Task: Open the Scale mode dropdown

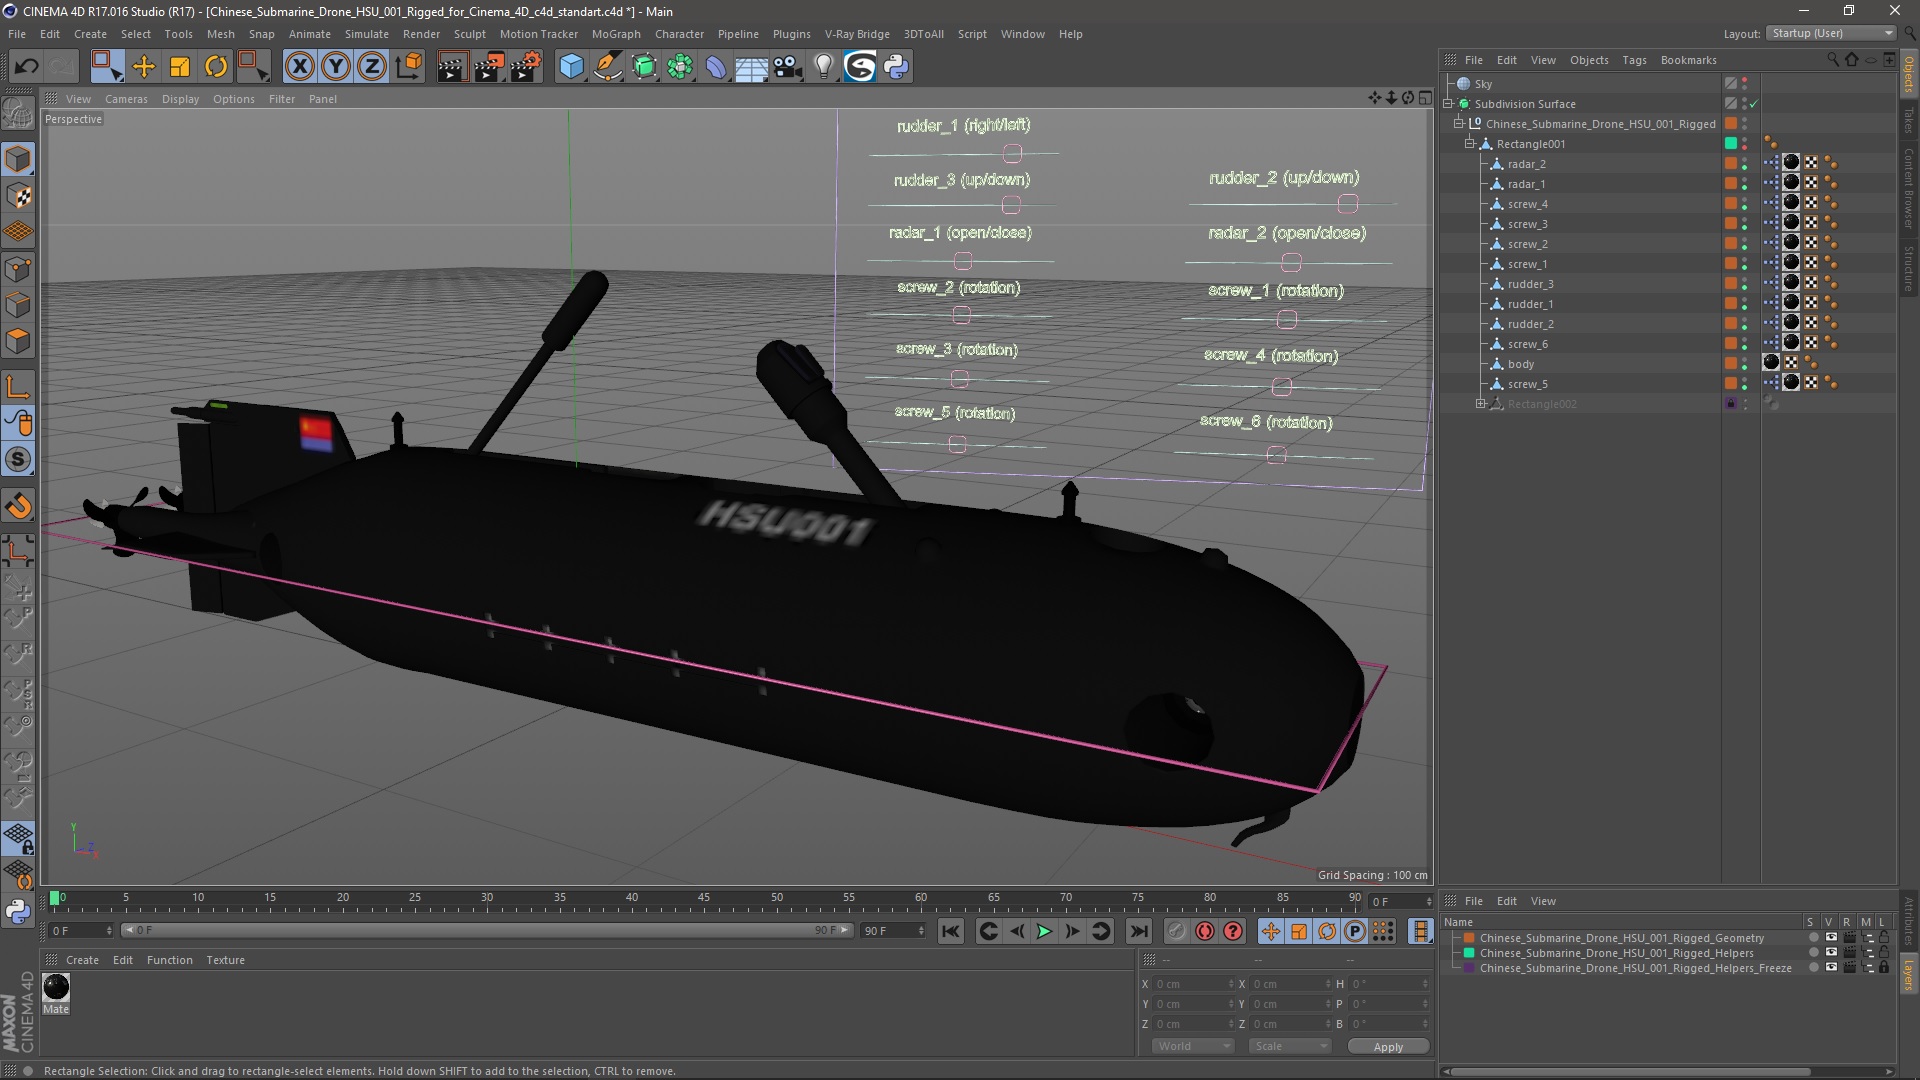Action: (x=1290, y=1046)
